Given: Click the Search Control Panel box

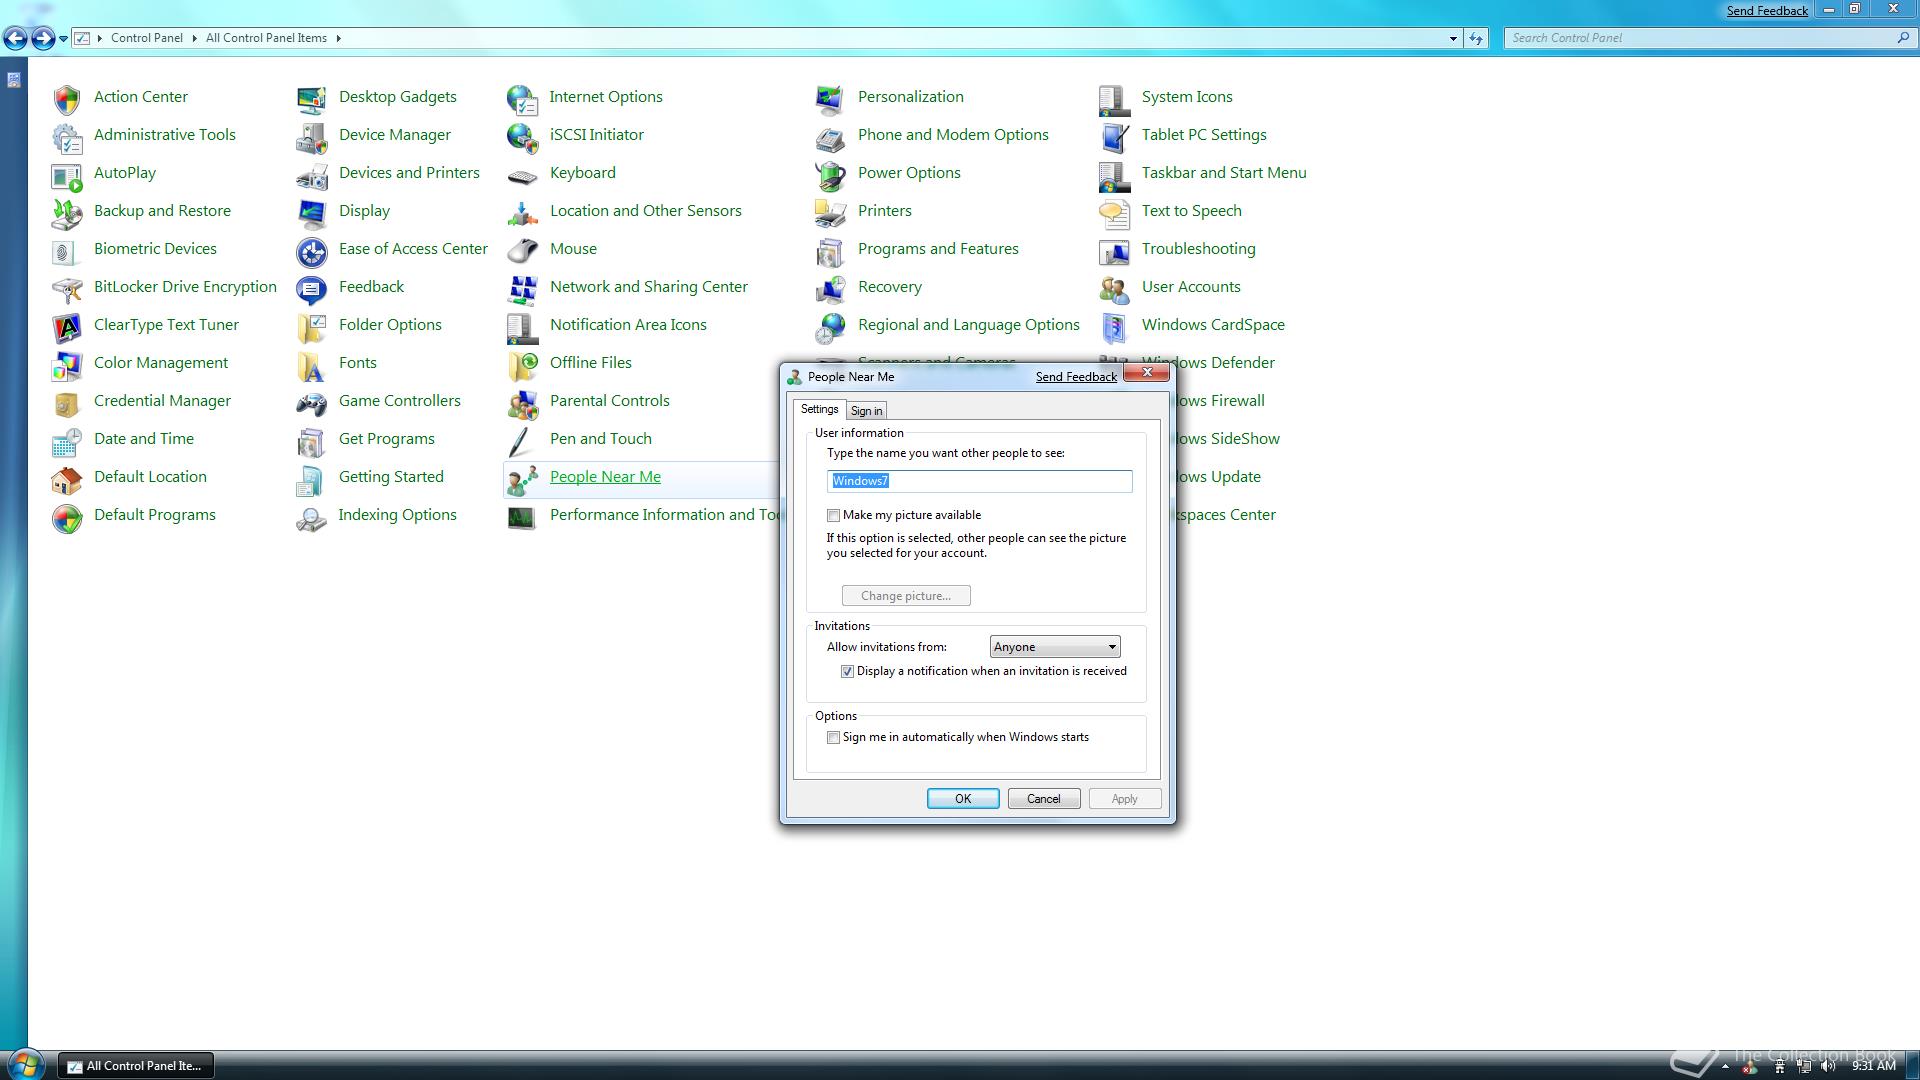Looking at the screenshot, I should 1710,38.
